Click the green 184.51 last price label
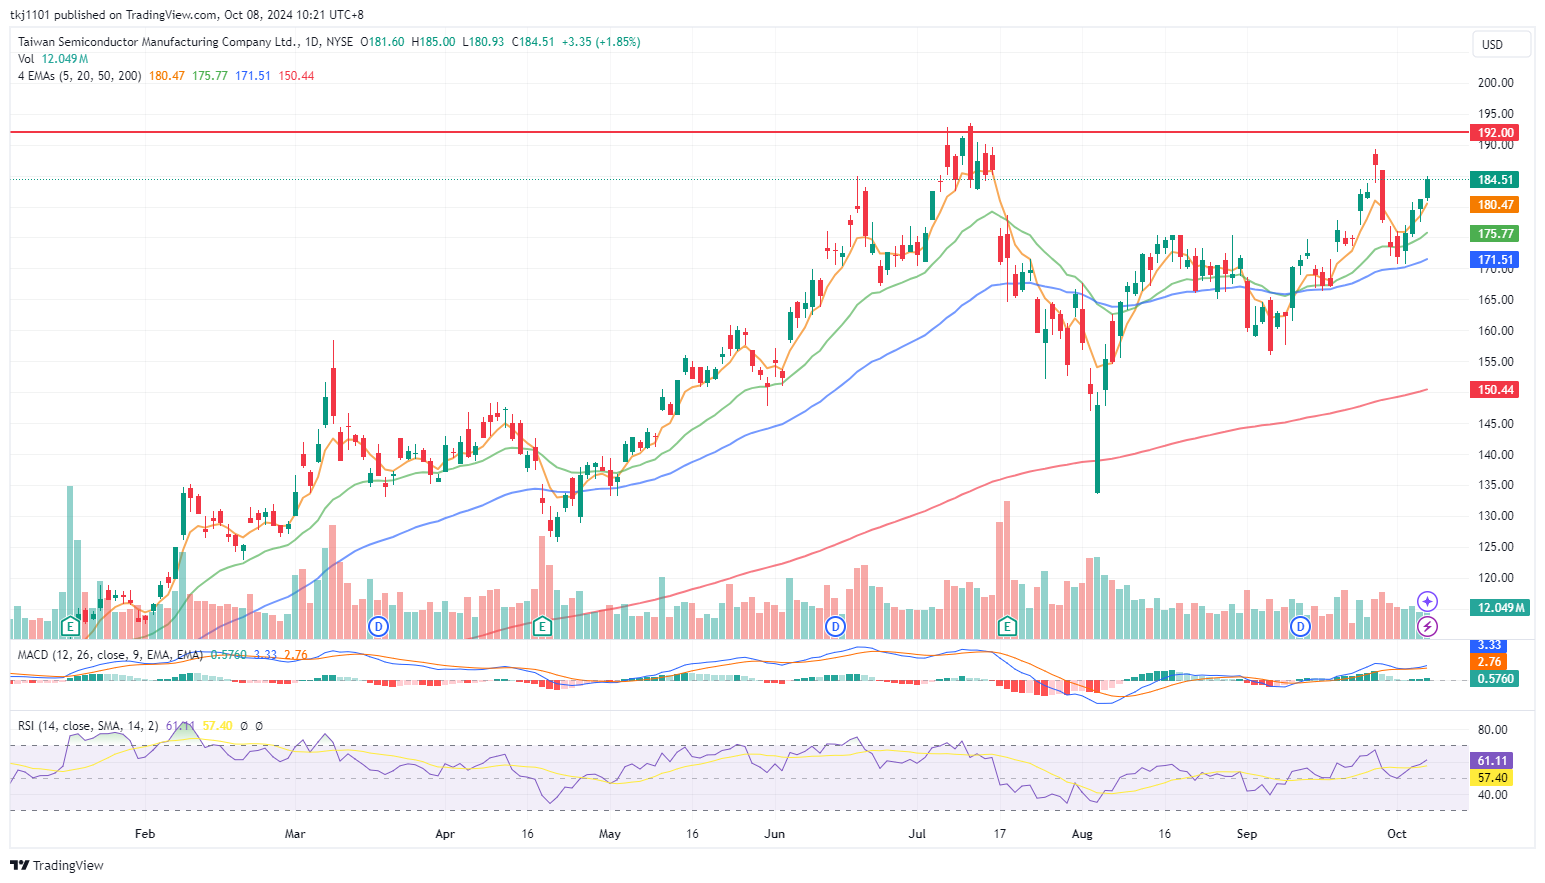This screenshot has height=883, width=1545. coord(1495,180)
